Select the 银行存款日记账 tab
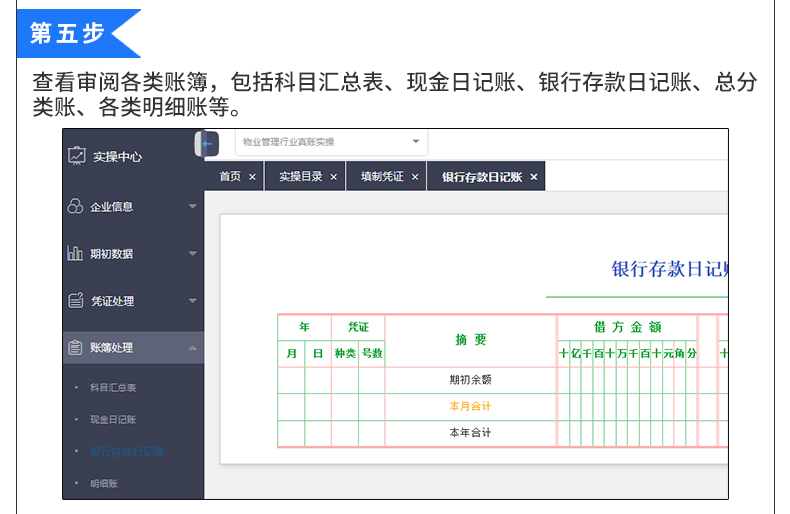Image resolution: width=790 pixels, height=514 pixels. click(x=482, y=177)
